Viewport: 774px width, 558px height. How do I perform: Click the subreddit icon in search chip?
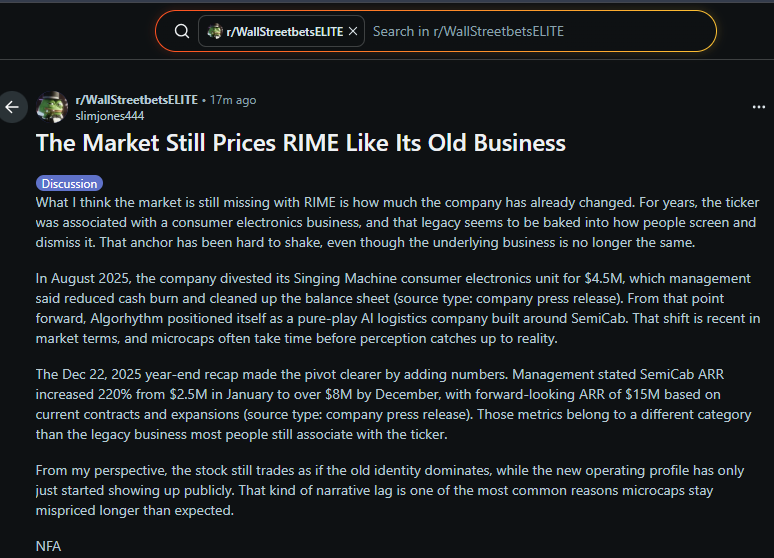click(x=215, y=32)
